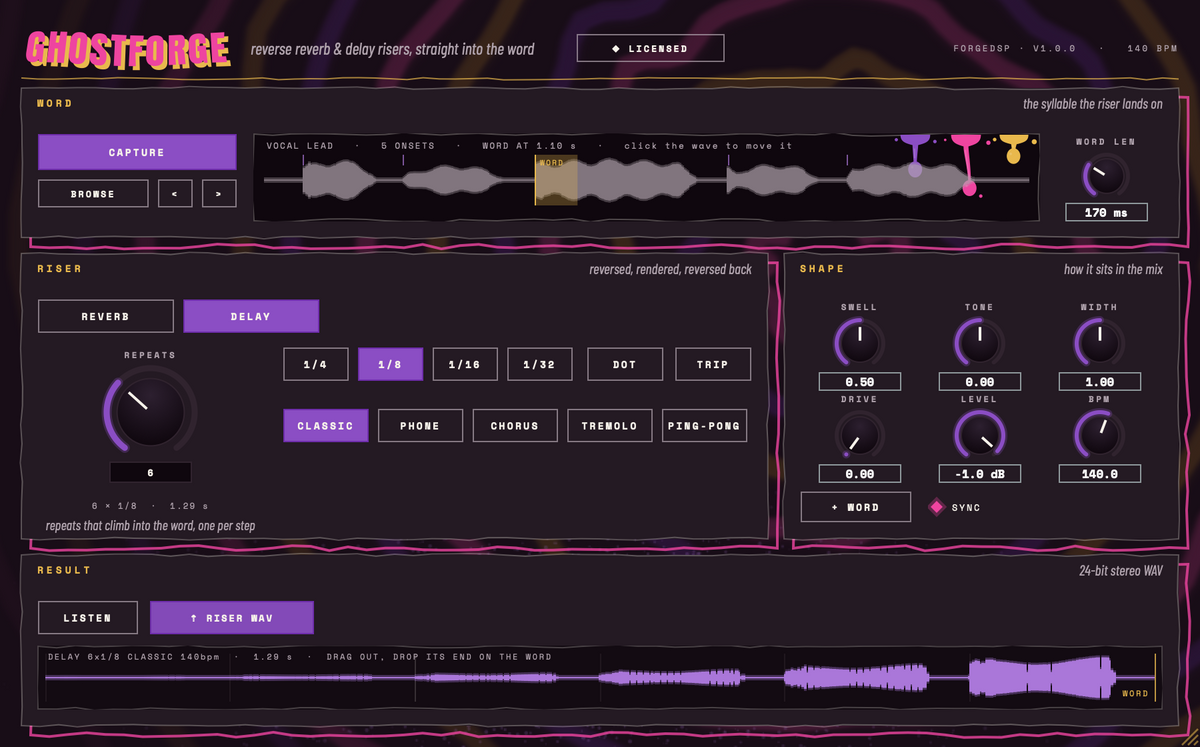
Task: Click 'FORGEDSP · V1.0.0' version text
Action: coord(1015,48)
